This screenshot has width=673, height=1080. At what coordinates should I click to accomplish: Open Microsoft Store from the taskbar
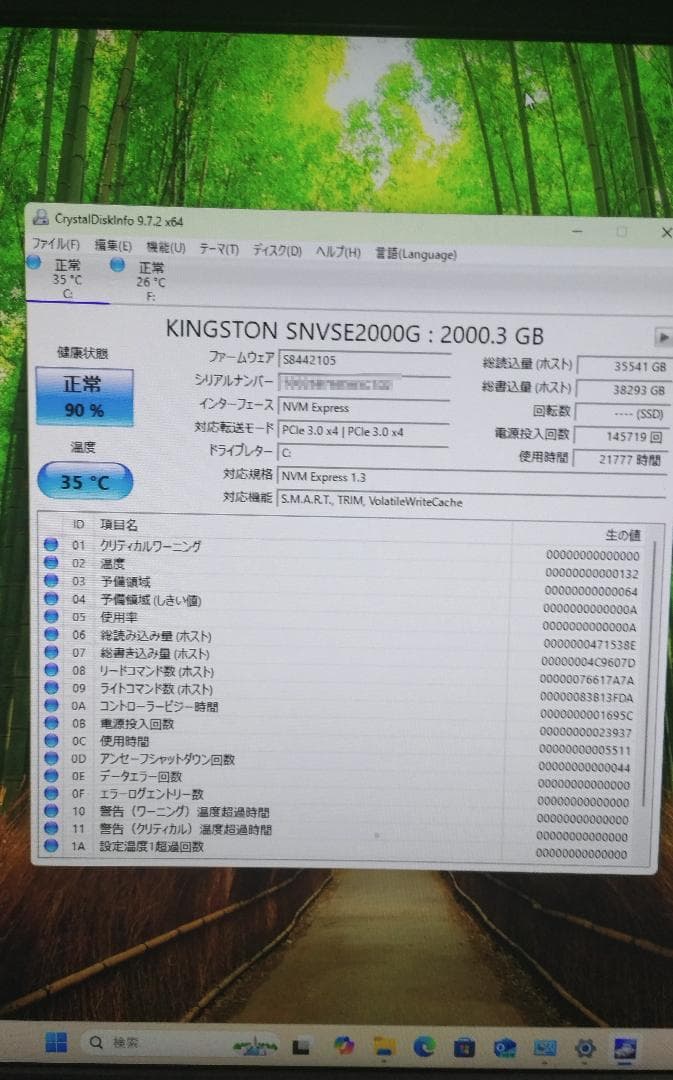(464, 1049)
